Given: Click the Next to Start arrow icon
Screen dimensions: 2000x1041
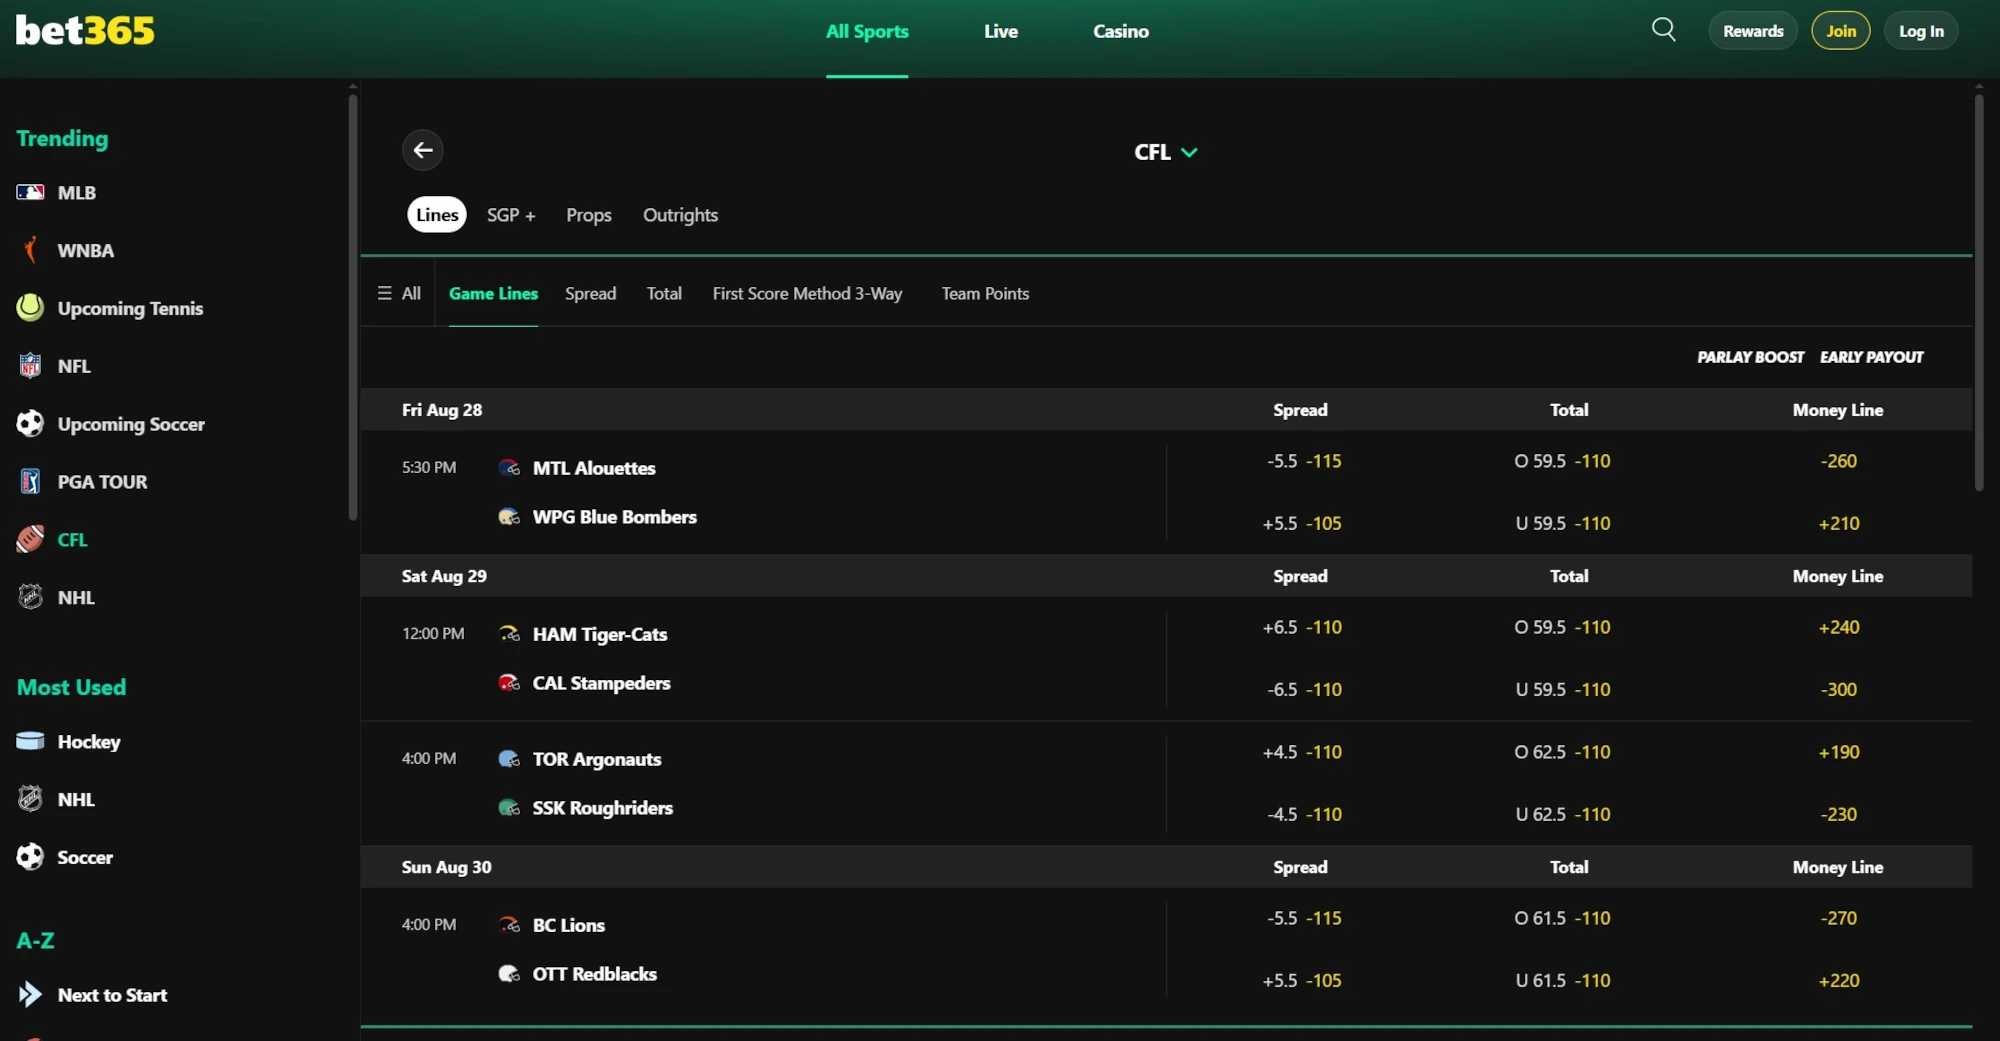Looking at the screenshot, I should pyautogui.click(x=30, y=994).
